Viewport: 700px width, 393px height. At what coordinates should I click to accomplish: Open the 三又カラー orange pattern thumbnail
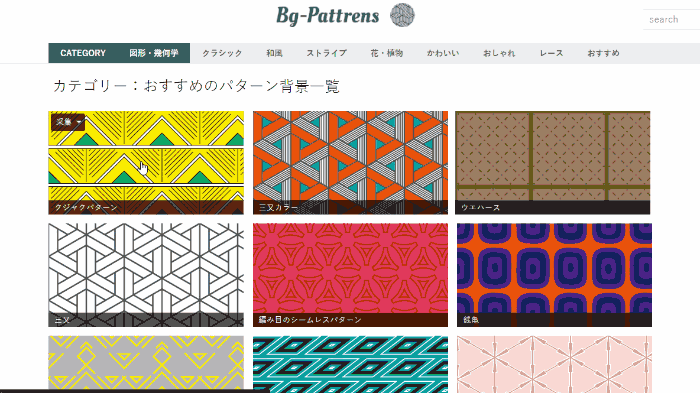[350, 163]
